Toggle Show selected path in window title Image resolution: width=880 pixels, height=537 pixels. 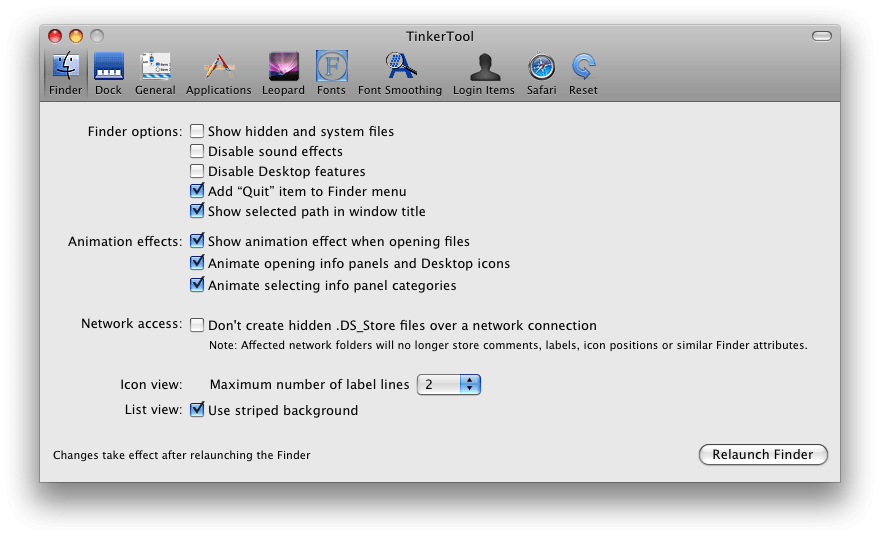click(196, 211)
